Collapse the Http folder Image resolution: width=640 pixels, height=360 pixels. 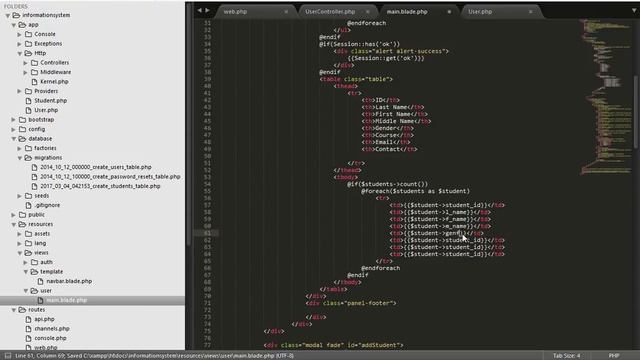(20, 53)
